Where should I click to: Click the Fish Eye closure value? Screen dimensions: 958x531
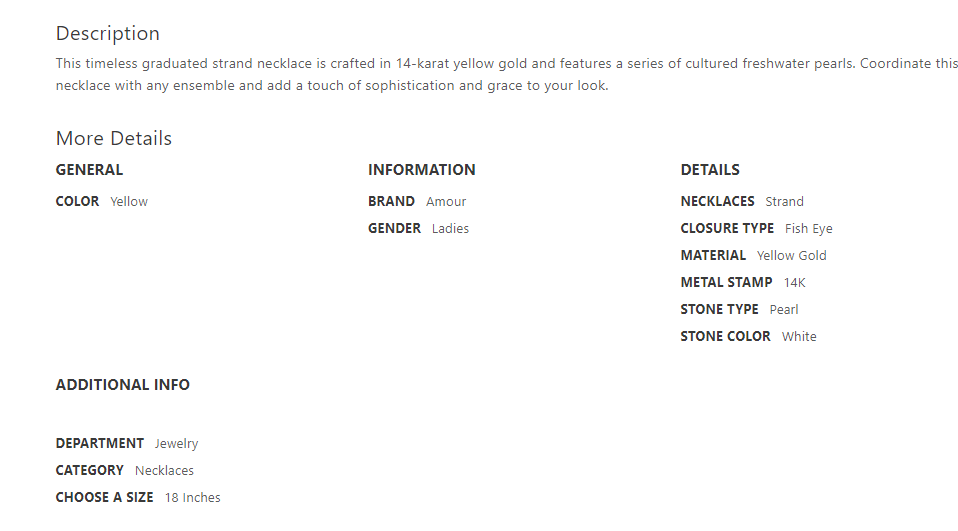808,229
